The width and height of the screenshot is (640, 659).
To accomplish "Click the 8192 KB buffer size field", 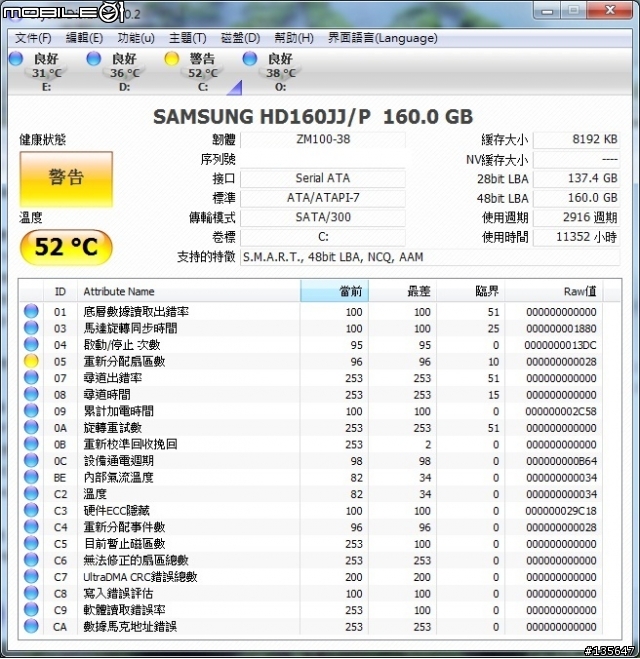I will [577, 139].
